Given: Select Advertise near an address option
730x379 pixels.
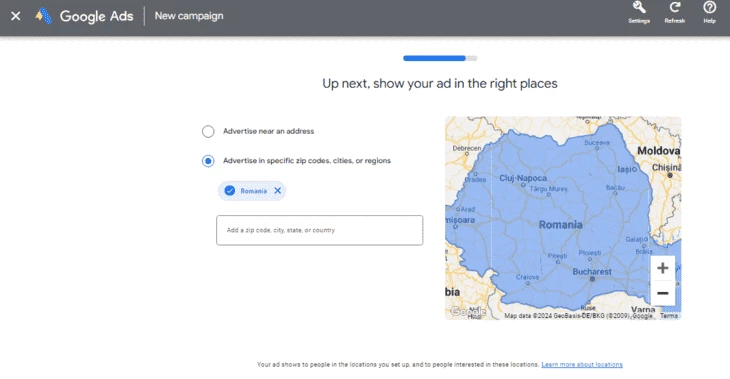Looking at the screenshot, I should click(208, 131).
